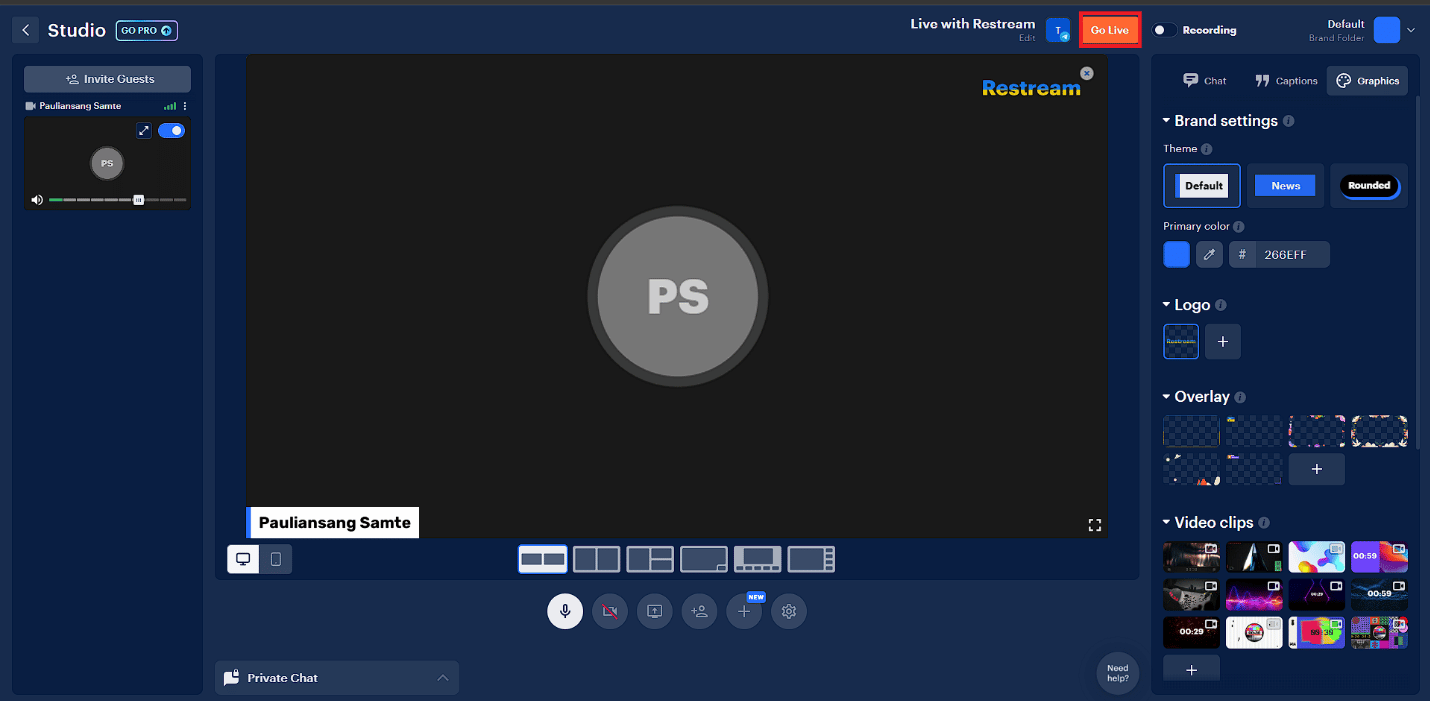Collapse the Overlay section

pyautogui.click(x=1166, y=397)
